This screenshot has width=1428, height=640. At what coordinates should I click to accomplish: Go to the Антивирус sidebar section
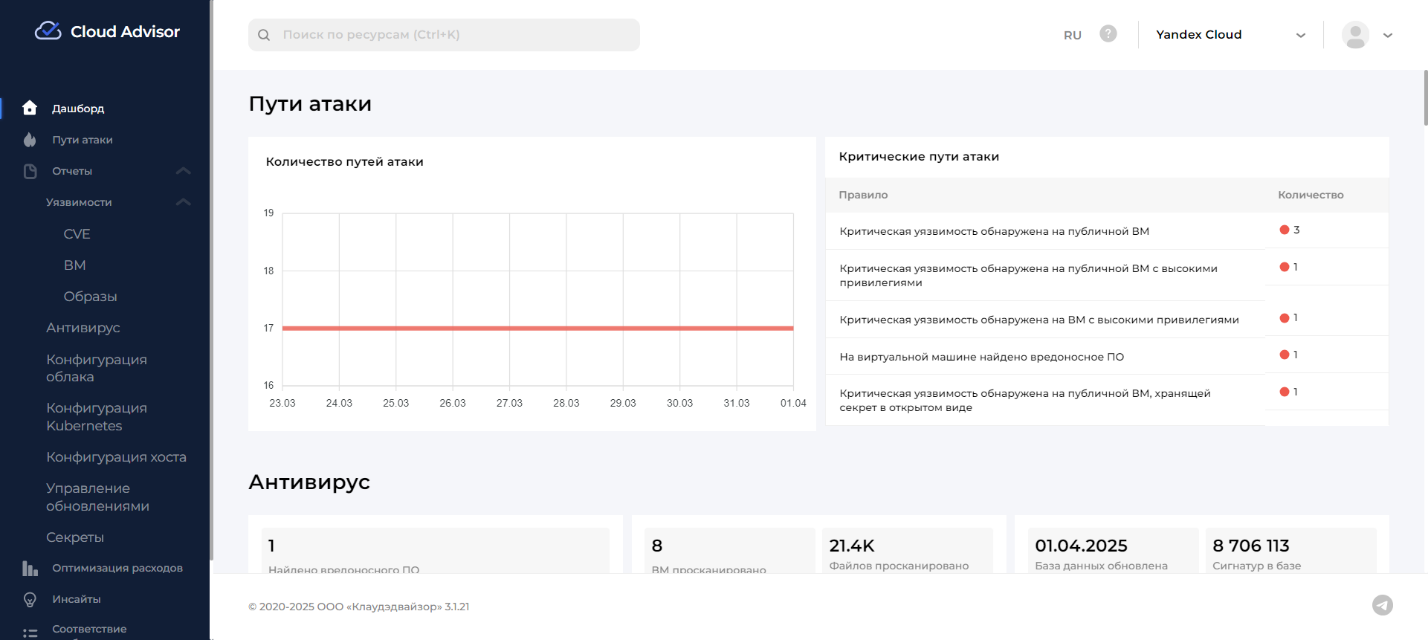point(83,328)
